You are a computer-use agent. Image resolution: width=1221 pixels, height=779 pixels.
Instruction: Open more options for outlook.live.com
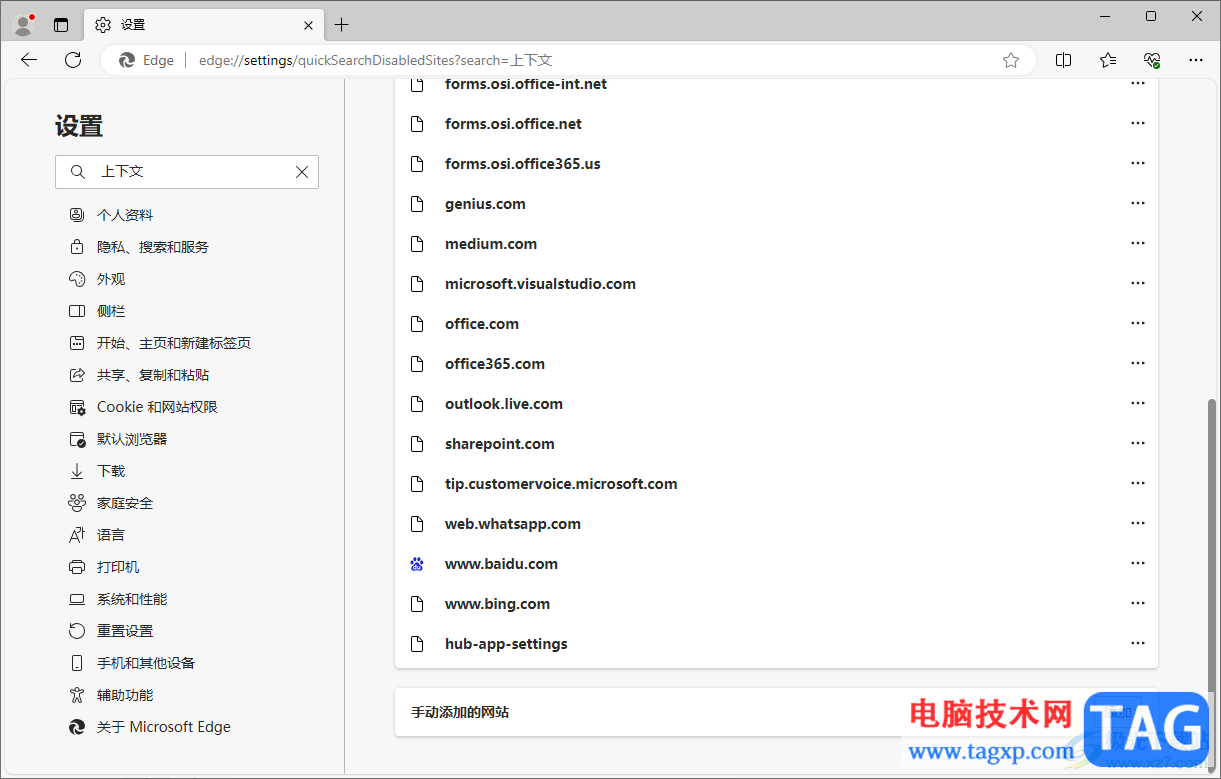[x=1137, y=403]
